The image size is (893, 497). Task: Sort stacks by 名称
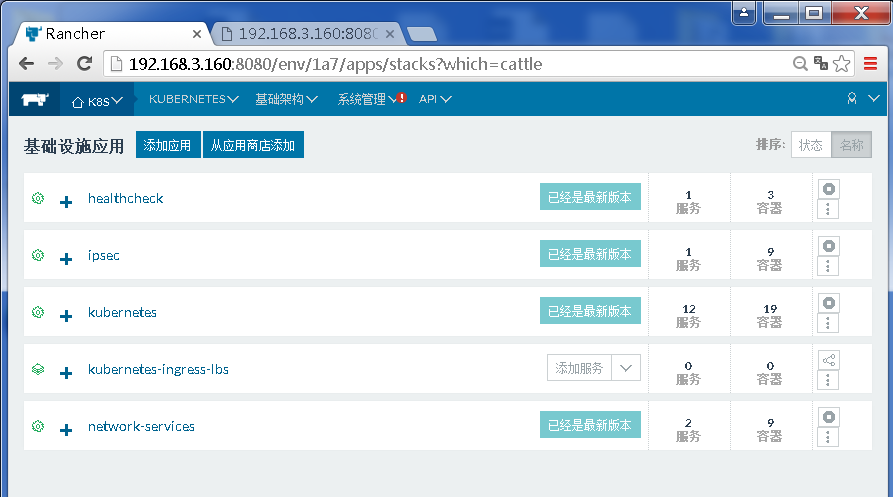851,145
